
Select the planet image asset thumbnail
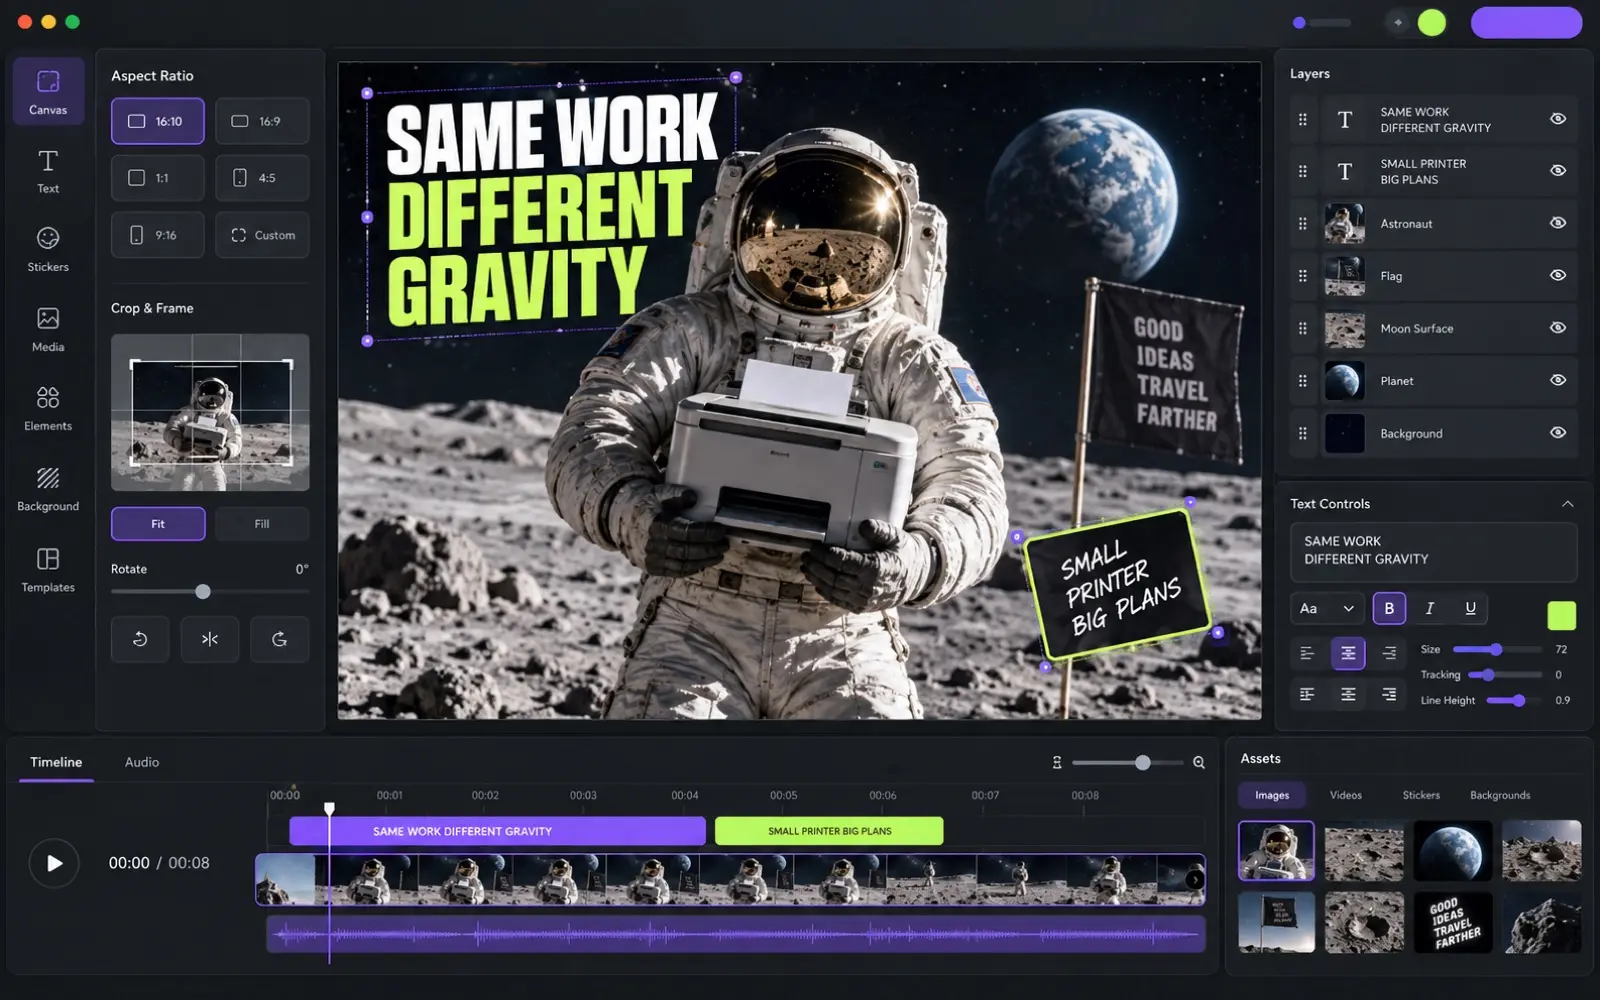(1453, 851)
